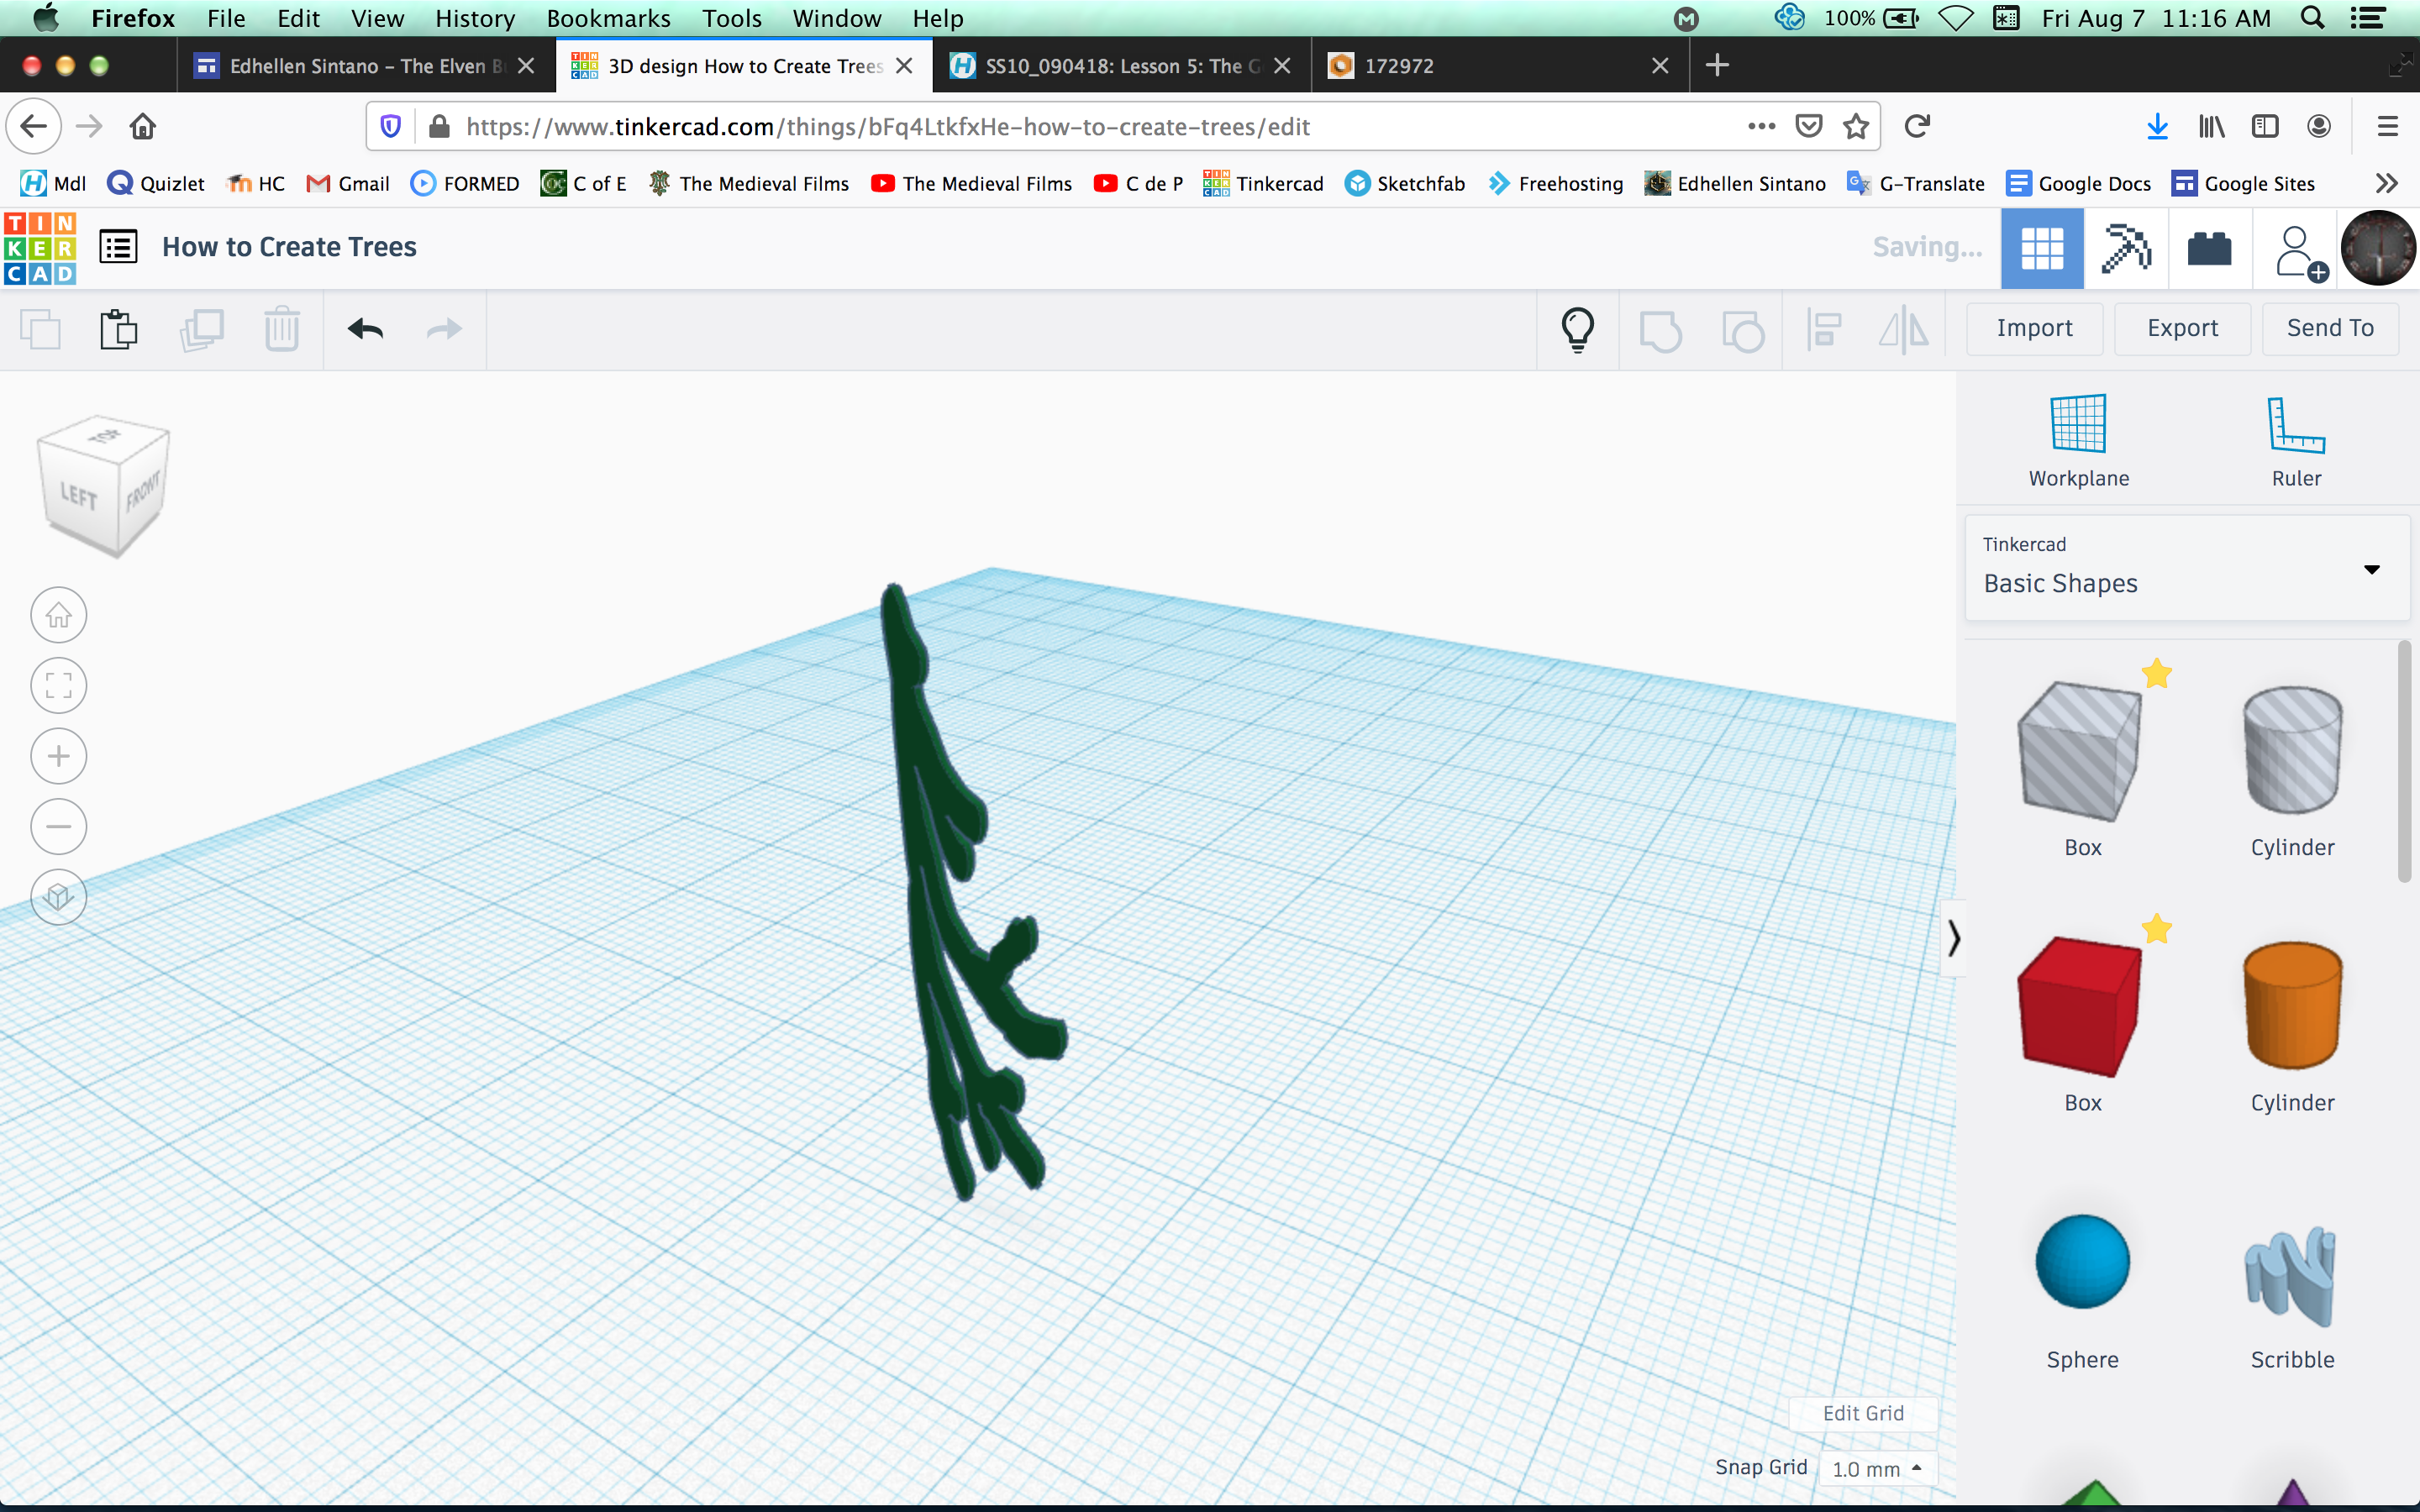Open the Google Docs bookmark
This screenshot has width=2420, height=1512.
(x=2078, y=183)
